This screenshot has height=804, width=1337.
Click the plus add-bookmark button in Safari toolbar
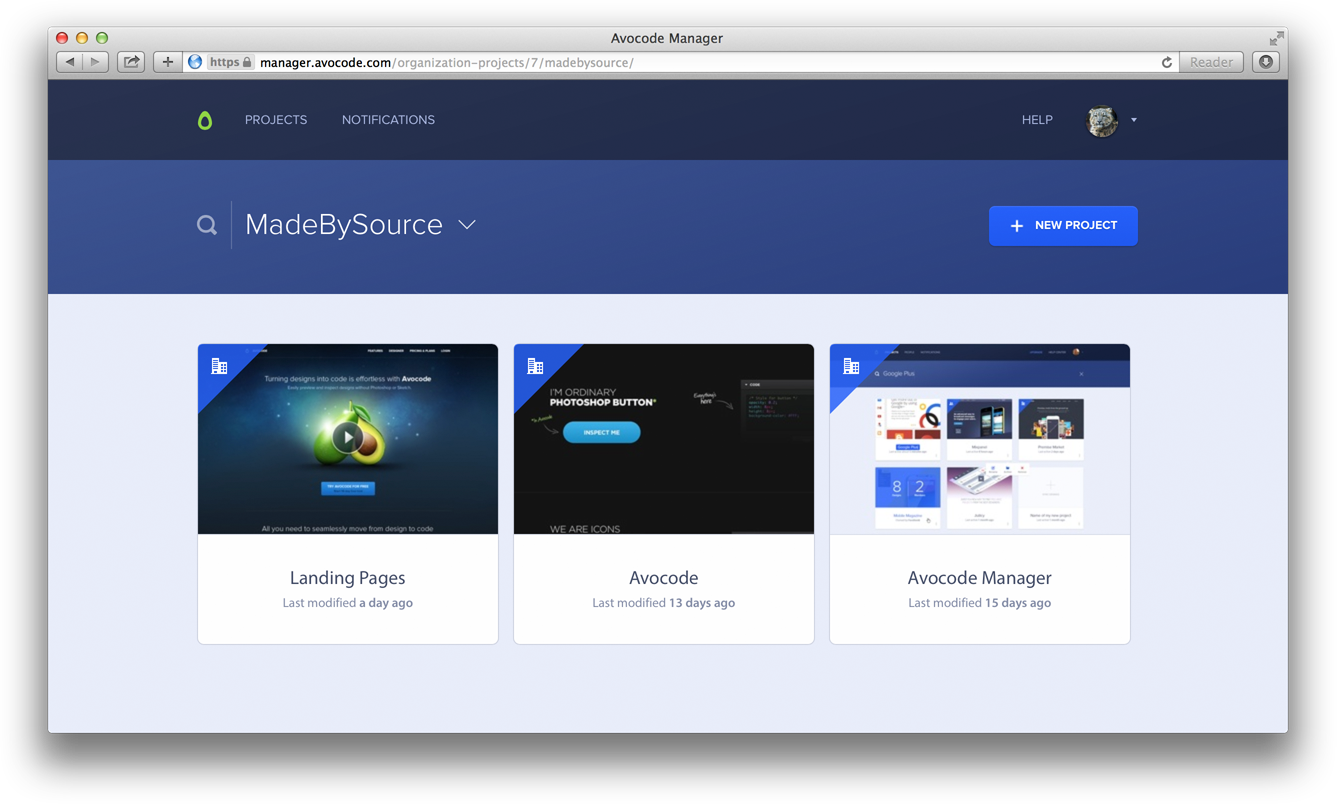(167, 62)
